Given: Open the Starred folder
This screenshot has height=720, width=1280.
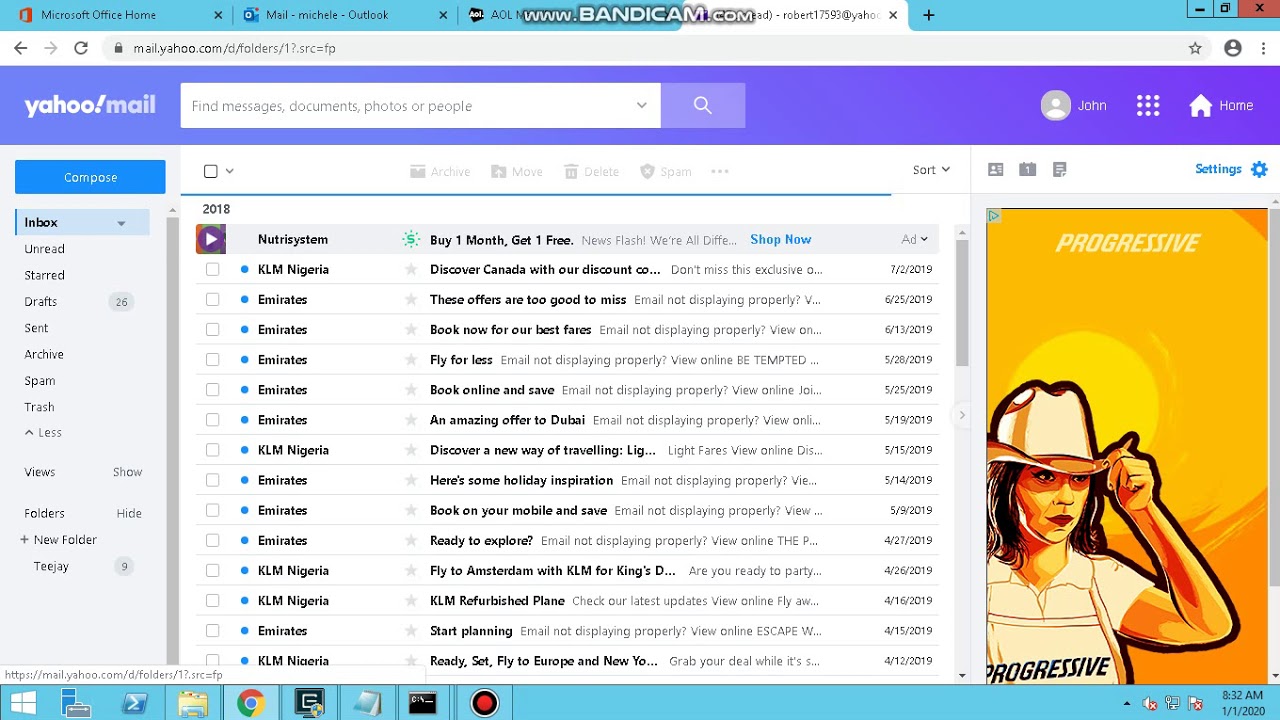Looking at the screenshot, I should click(45, 275).
